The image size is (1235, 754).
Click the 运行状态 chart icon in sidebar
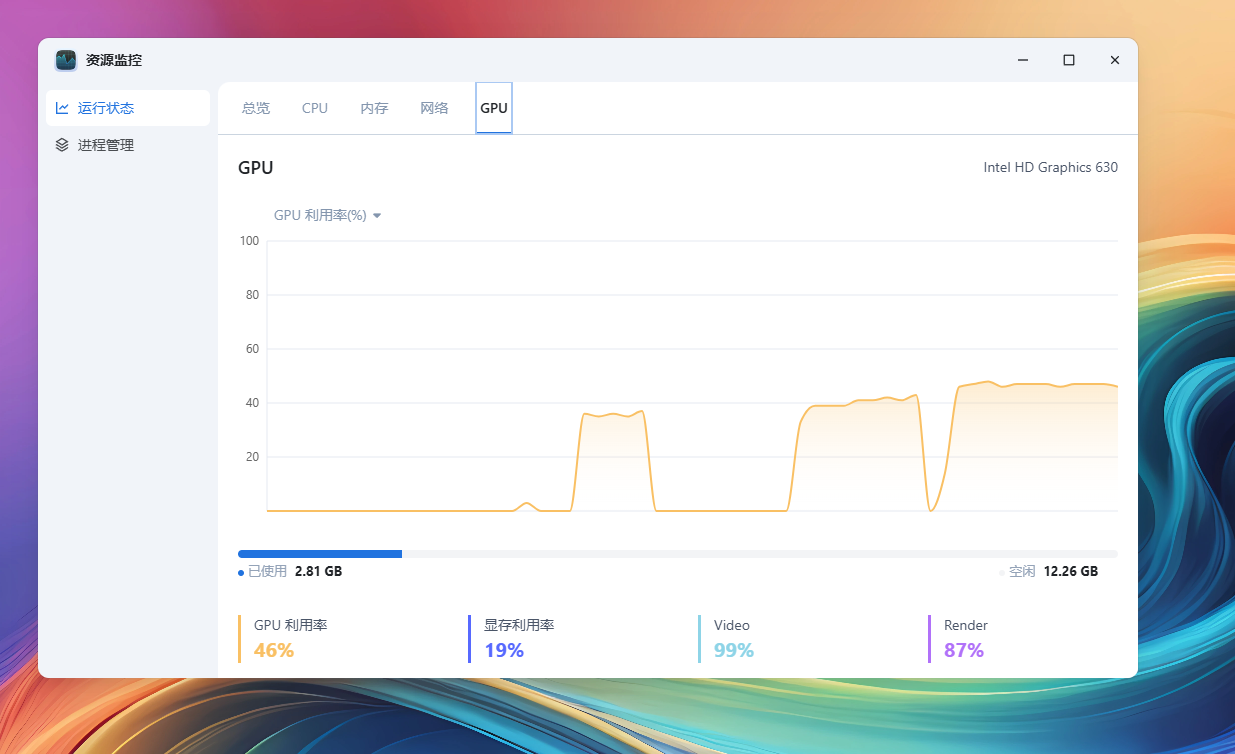pos(62,108)
